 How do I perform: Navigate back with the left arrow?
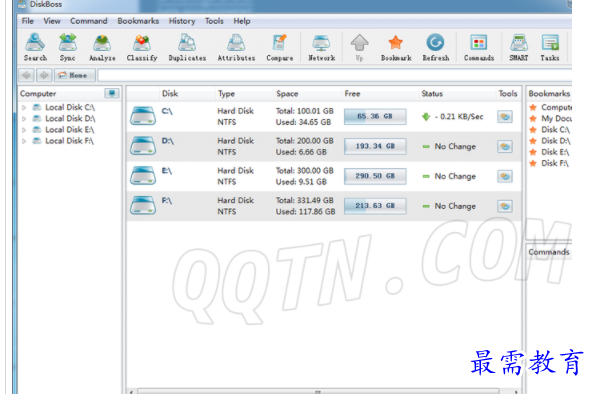pyautogui.click(x=26, y=75)
